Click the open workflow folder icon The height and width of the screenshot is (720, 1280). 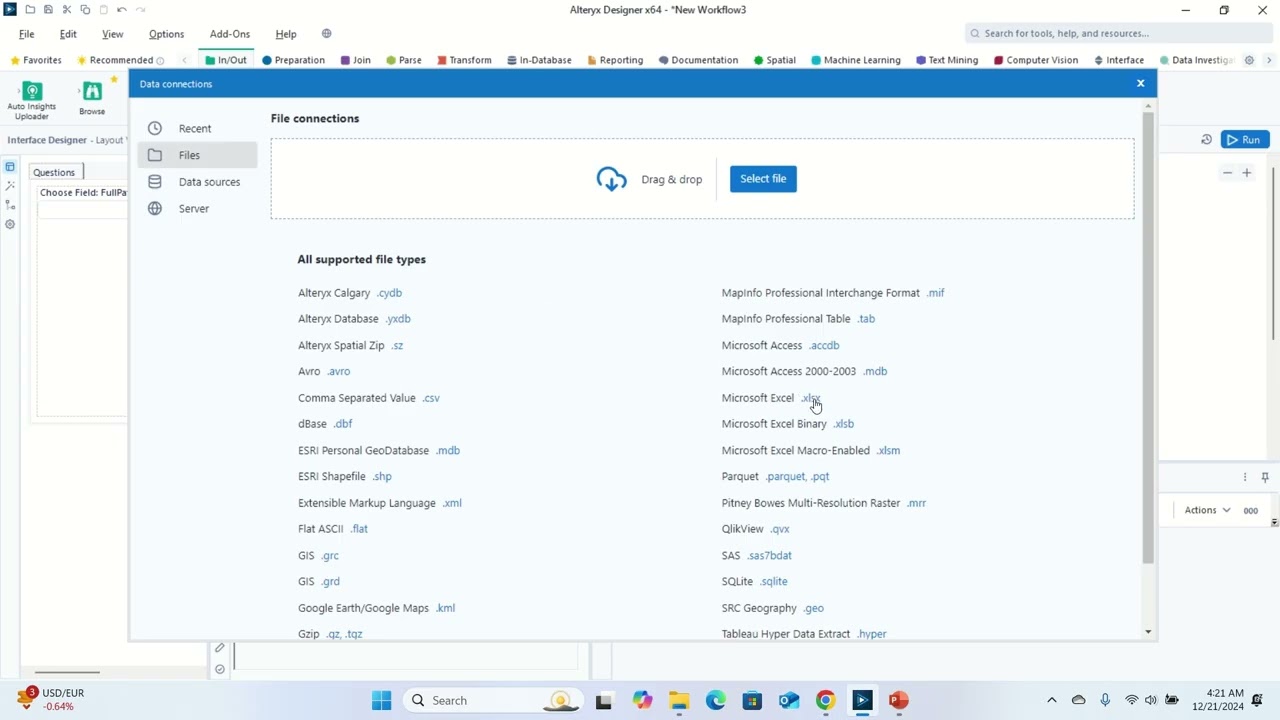click(x=30, y=10)
